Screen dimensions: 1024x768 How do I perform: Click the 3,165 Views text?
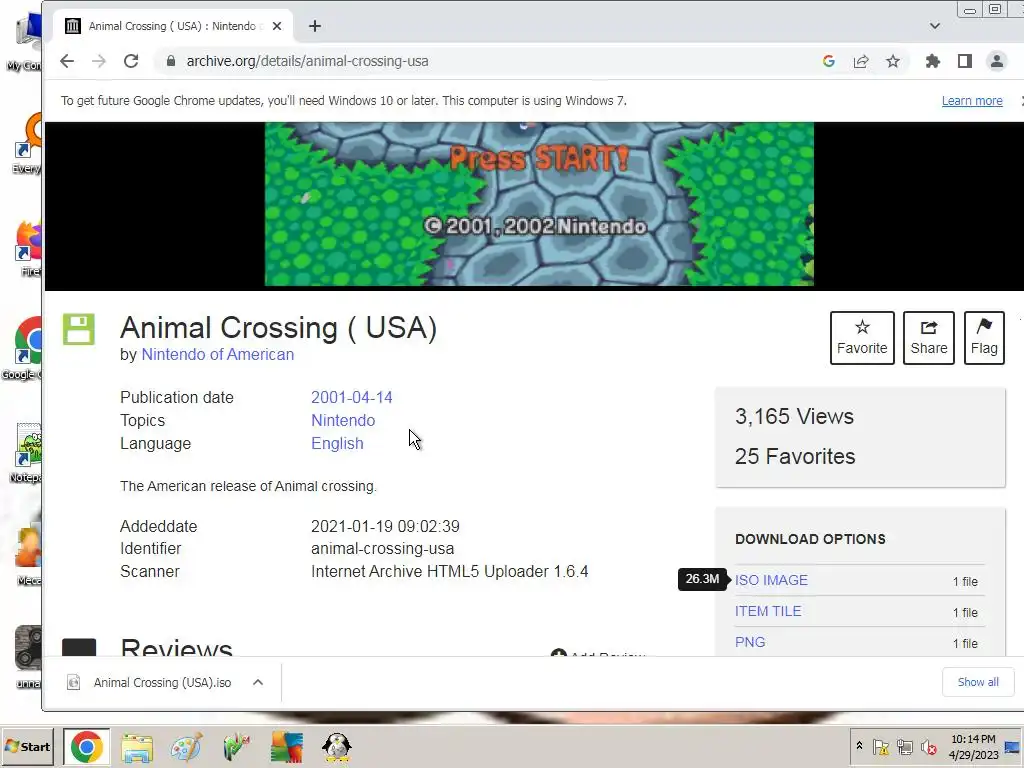coord(794,417)
